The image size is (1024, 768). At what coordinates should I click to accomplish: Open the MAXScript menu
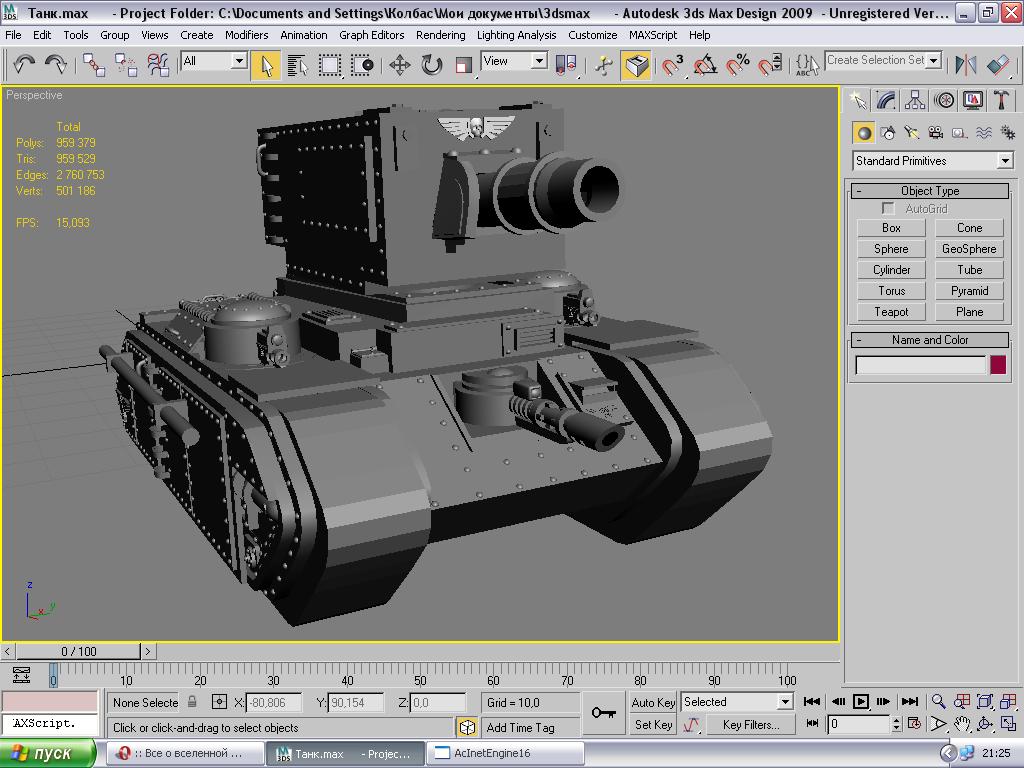(652, 35)
